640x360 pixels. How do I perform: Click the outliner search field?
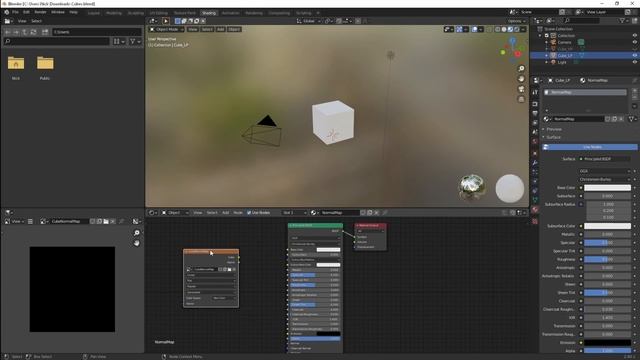point(582,20)
